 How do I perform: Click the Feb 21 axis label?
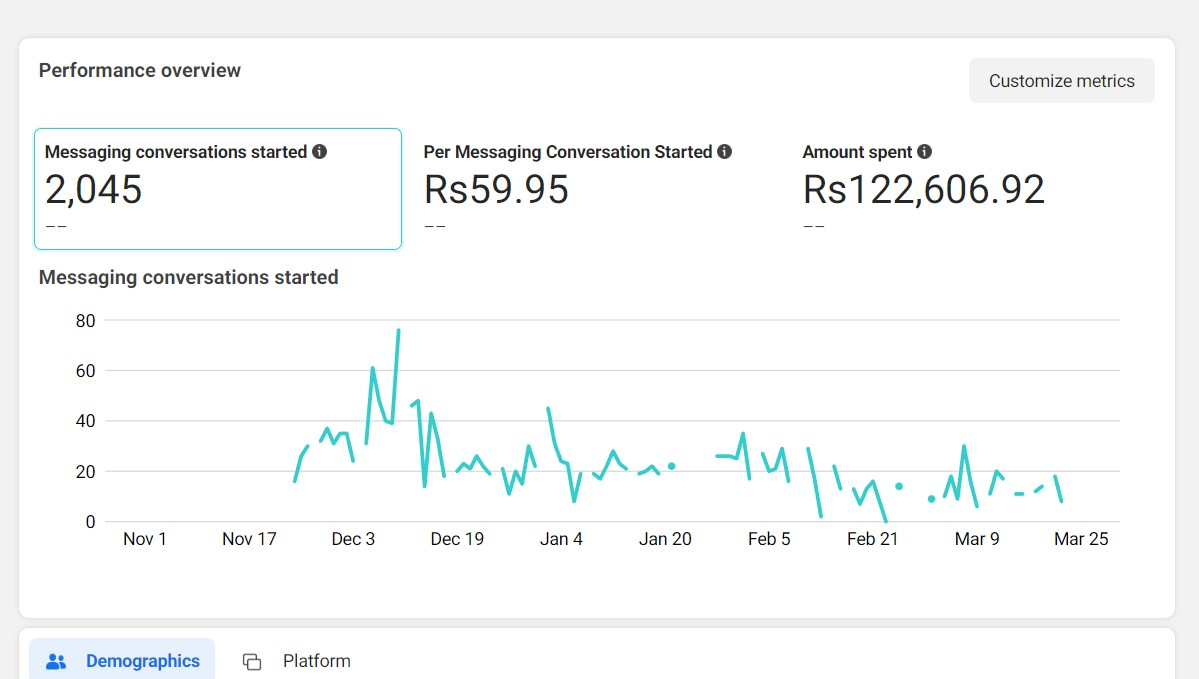[x=872, y=539]
